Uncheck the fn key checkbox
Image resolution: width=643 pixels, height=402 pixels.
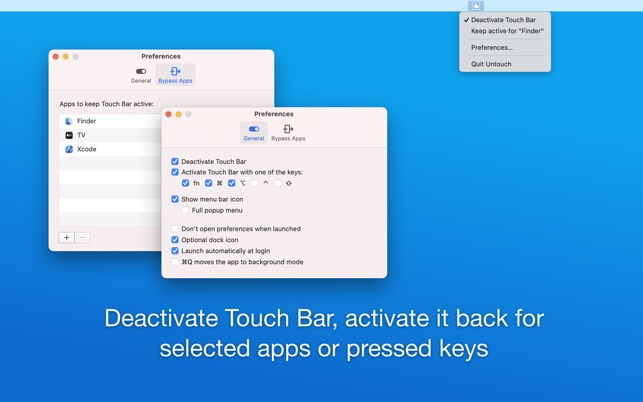click(185, 183)
